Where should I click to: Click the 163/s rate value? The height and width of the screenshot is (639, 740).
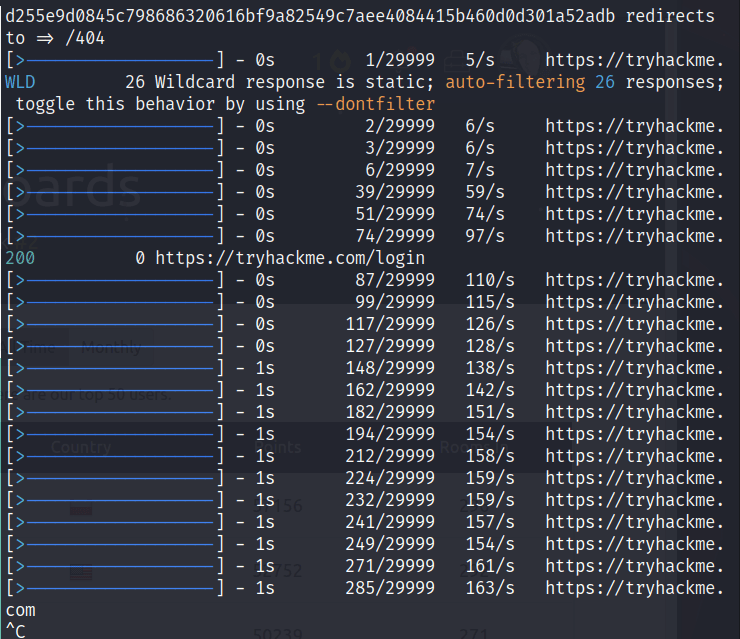[x=490, y=588]
